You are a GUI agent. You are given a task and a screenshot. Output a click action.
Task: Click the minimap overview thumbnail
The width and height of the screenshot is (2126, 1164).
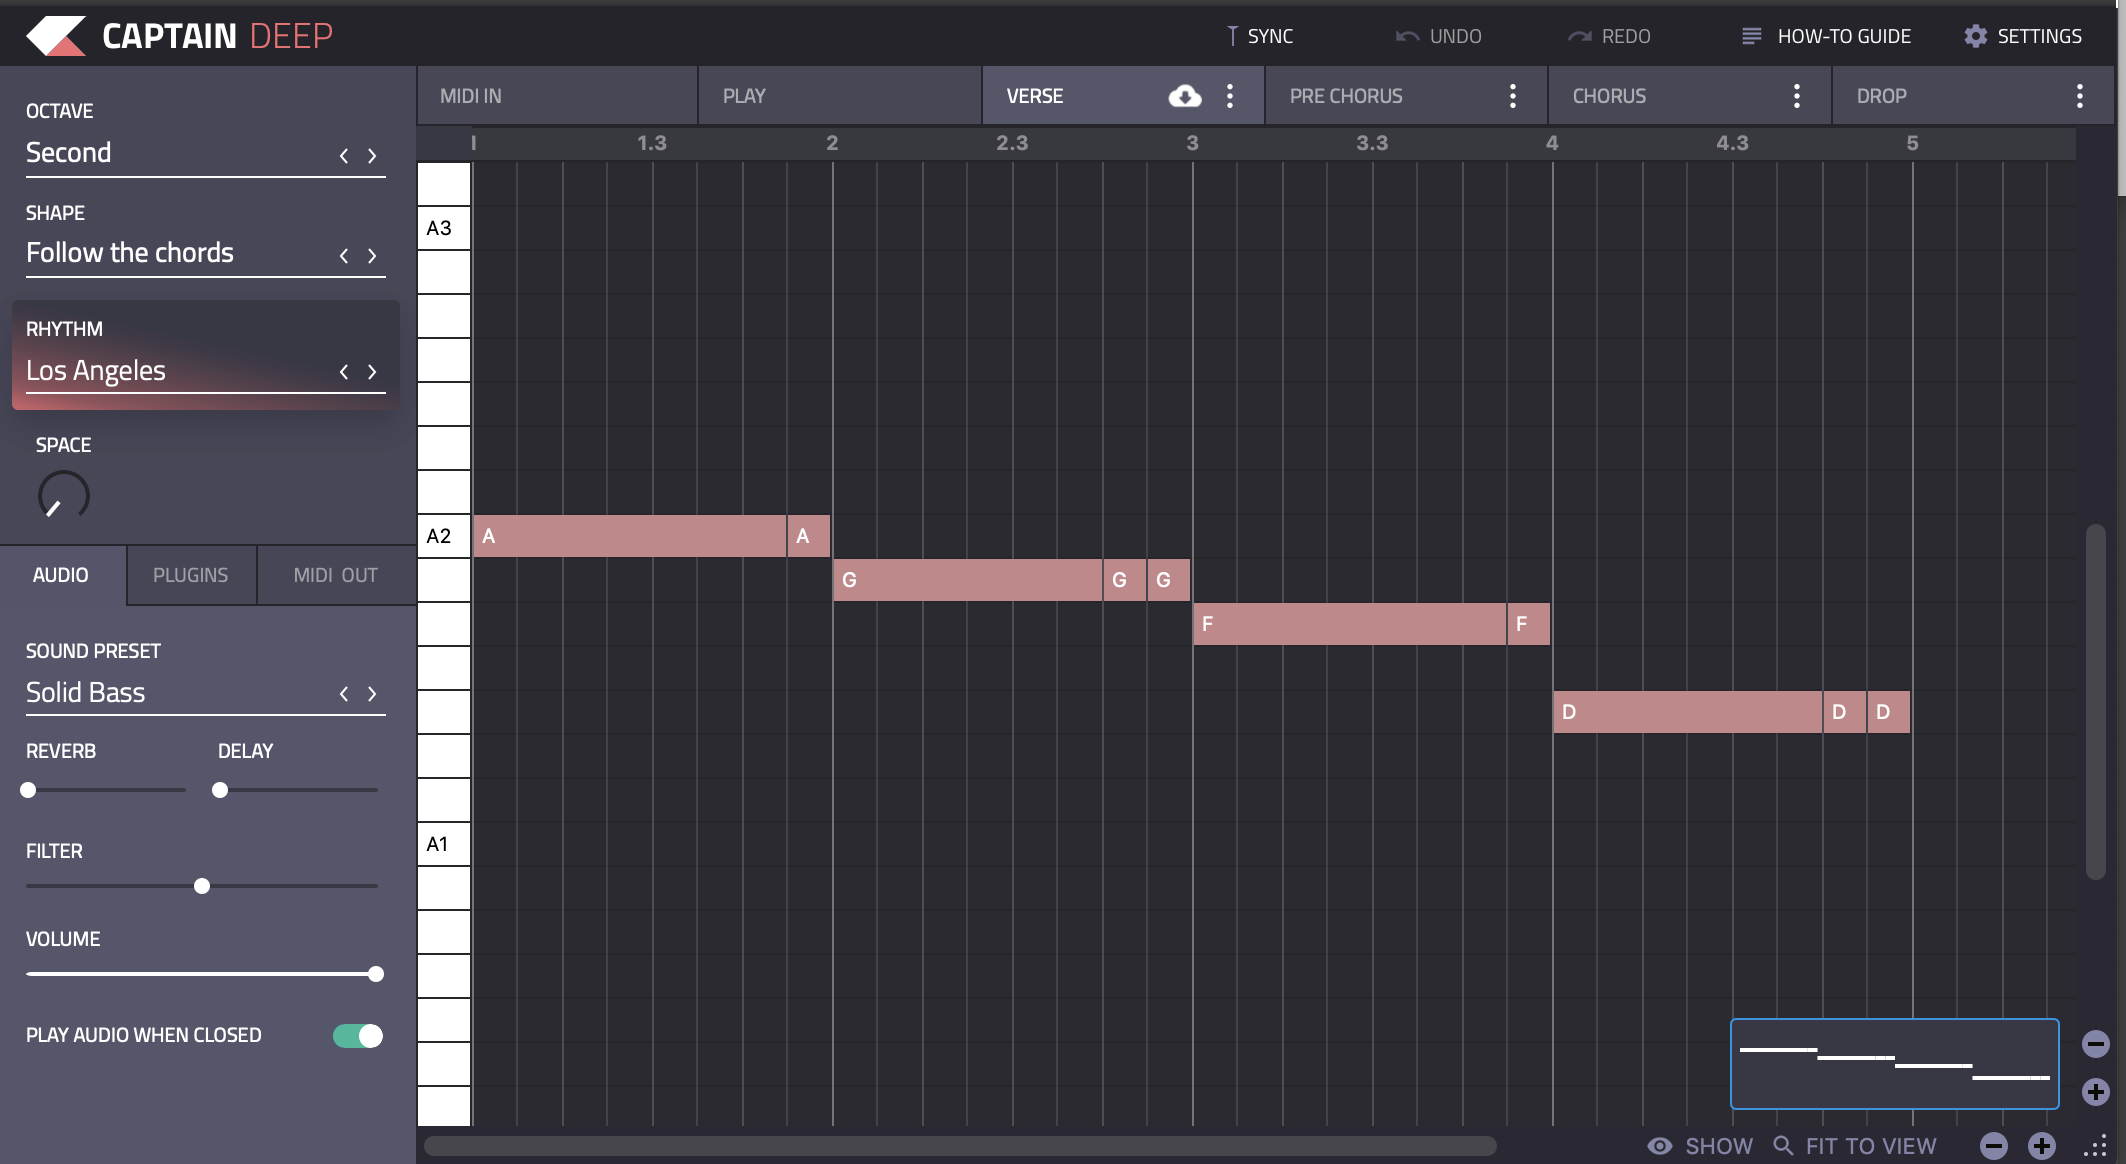click(1895, 1064)
